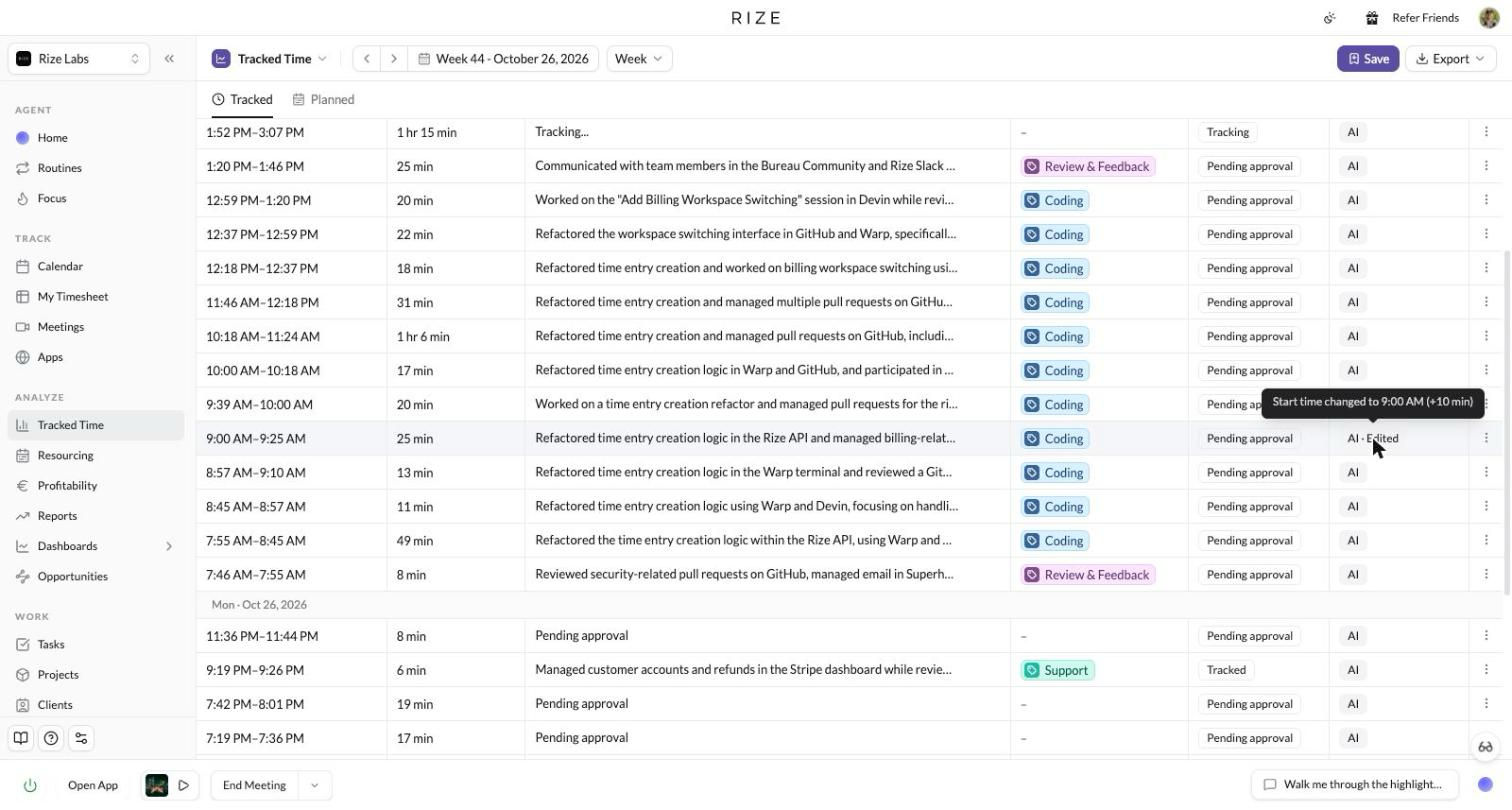Open Calendar in the sidebar
Screen dimensions: 1512x810
pyautogui.click(x=95, y=267)
